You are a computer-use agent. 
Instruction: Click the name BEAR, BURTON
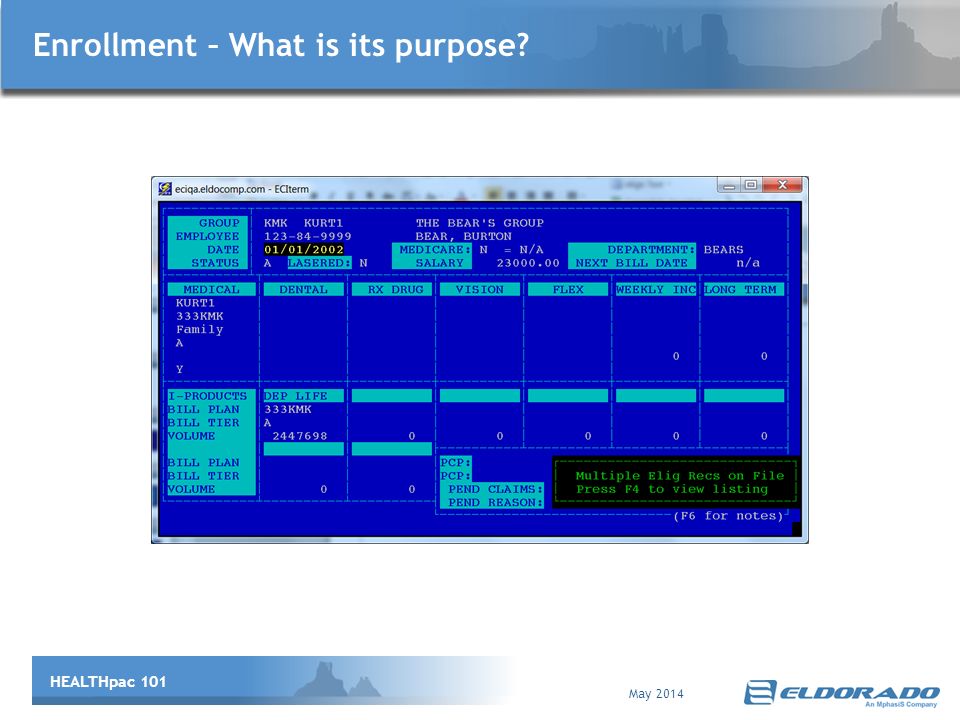click(x=463, y=236)
